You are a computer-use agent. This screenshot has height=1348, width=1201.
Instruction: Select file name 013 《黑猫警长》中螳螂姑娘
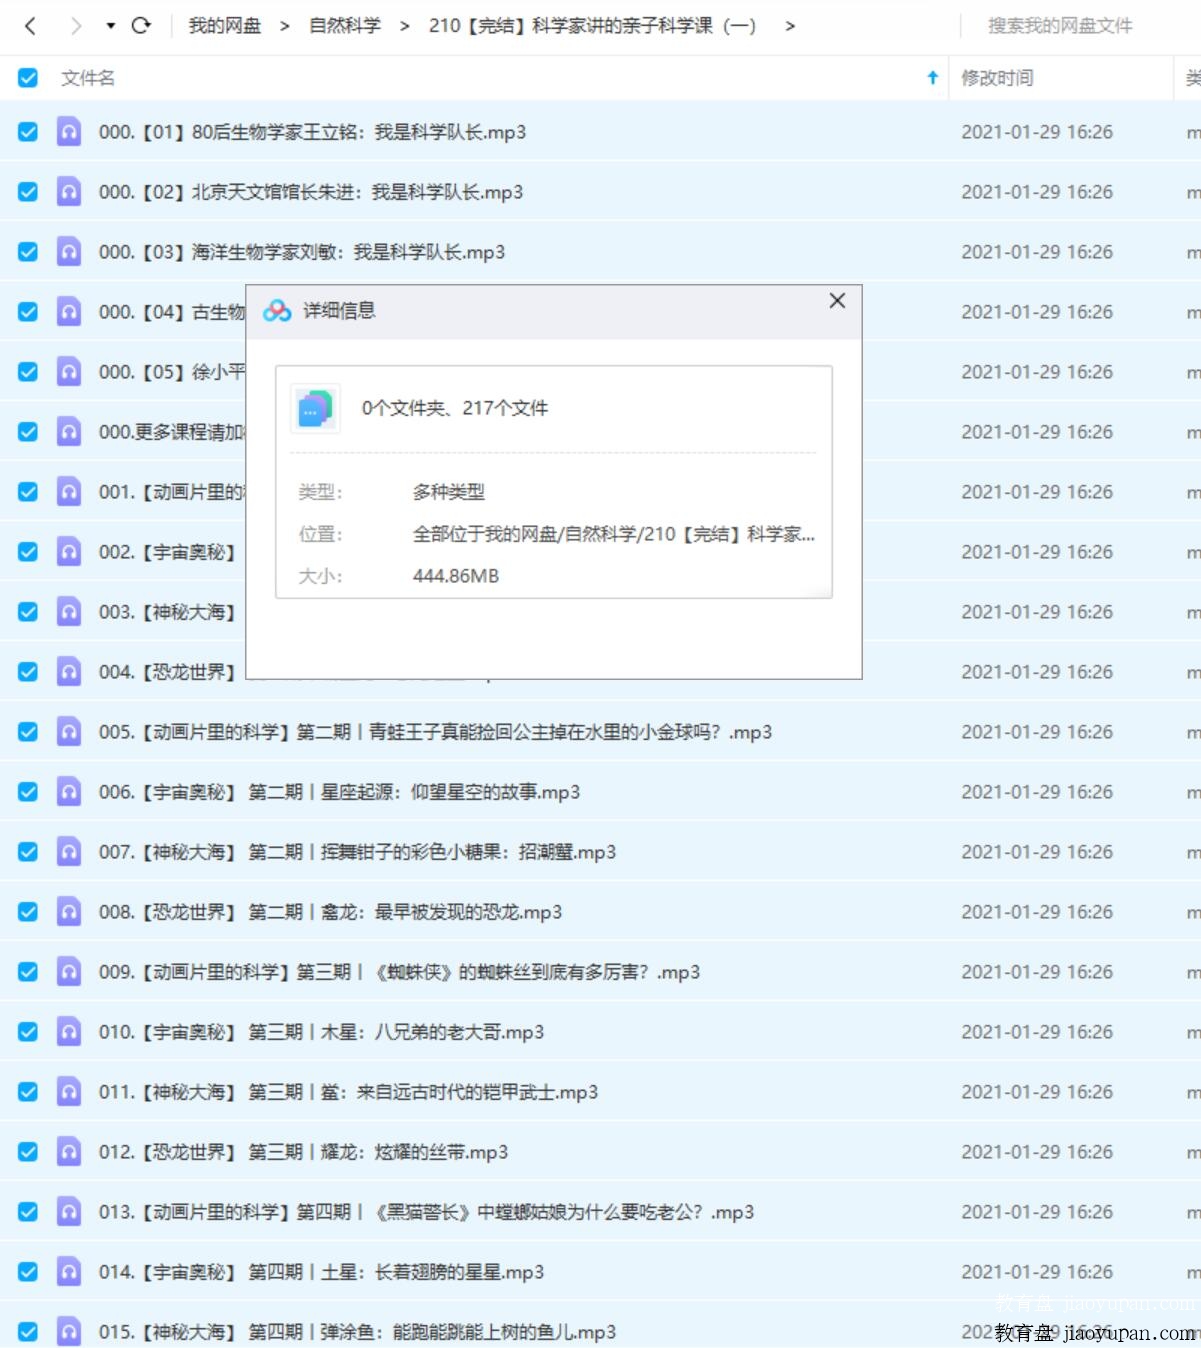pyautogui.click(x=426, y=1212)
